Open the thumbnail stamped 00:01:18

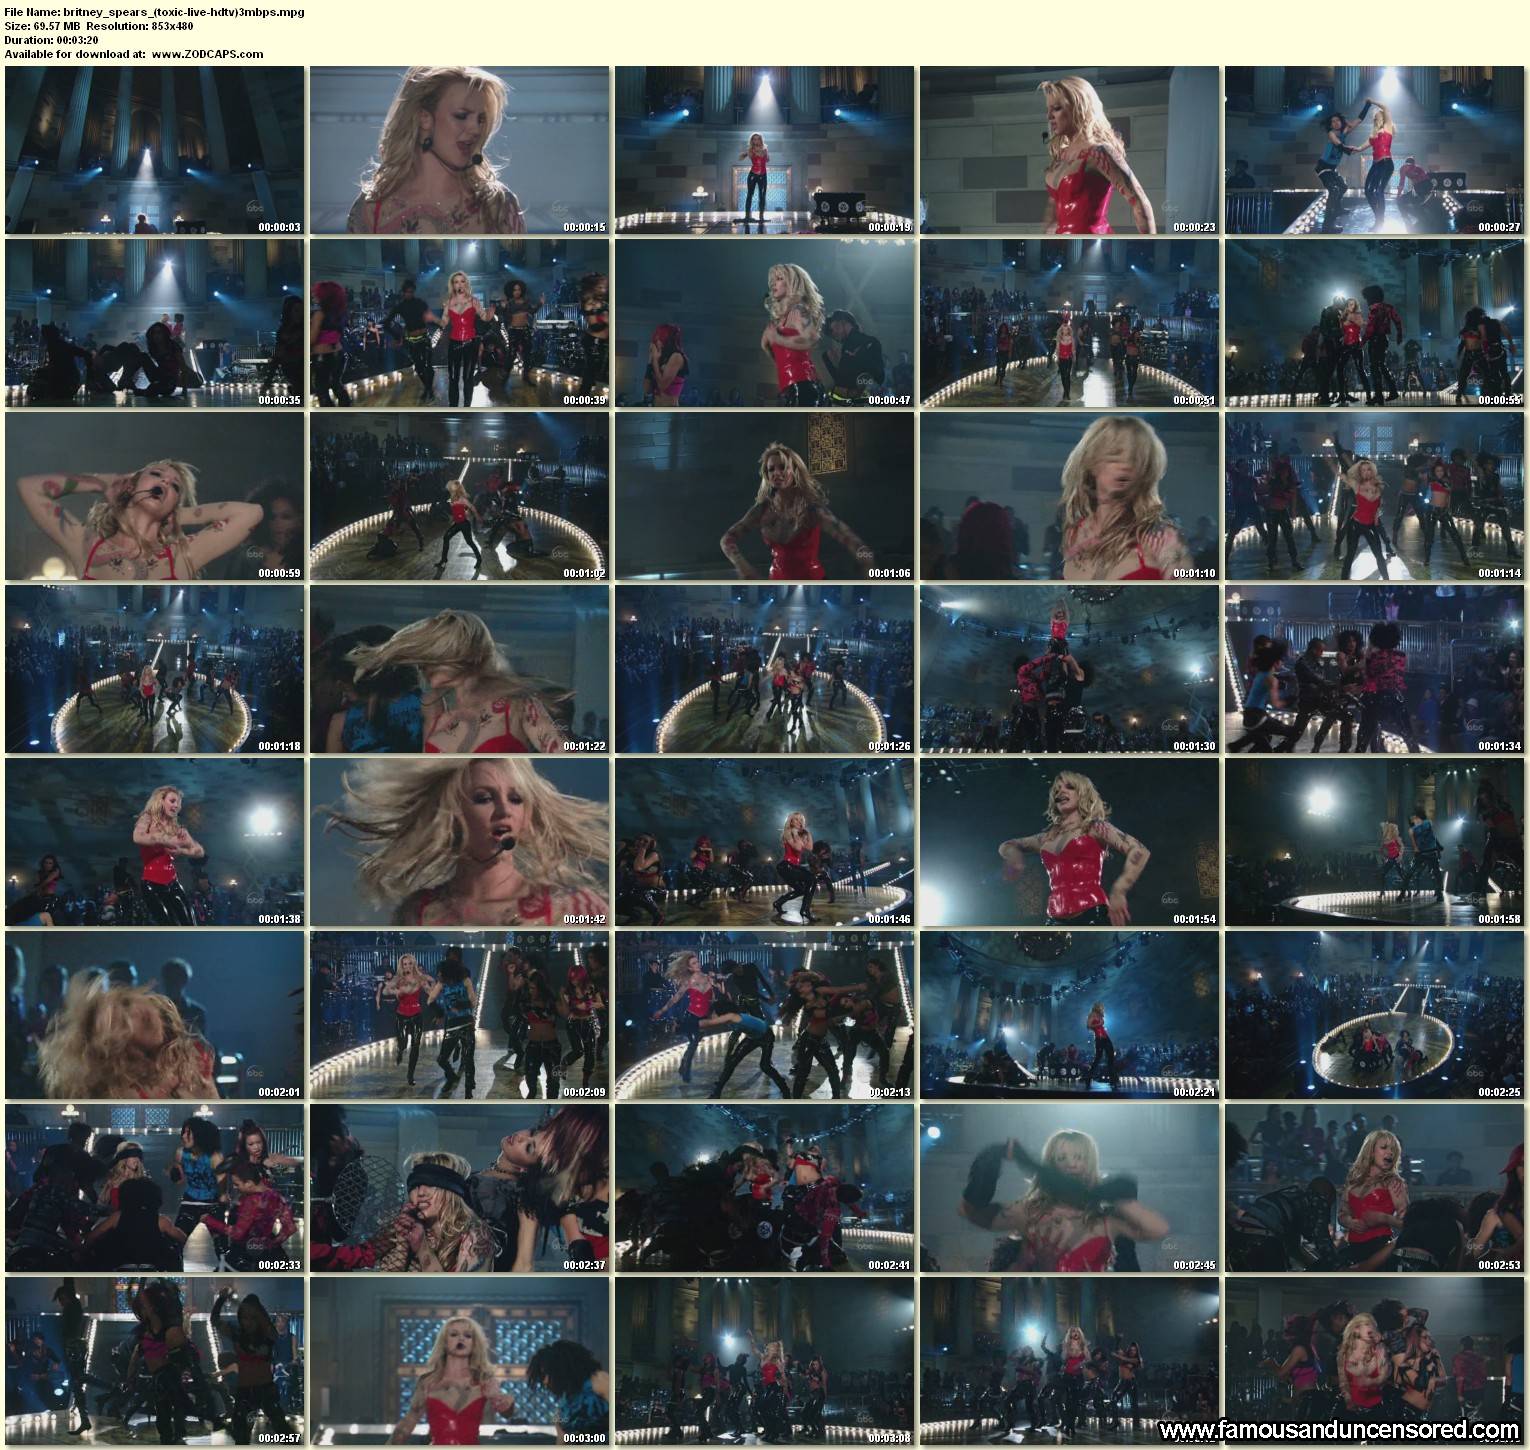154,669
